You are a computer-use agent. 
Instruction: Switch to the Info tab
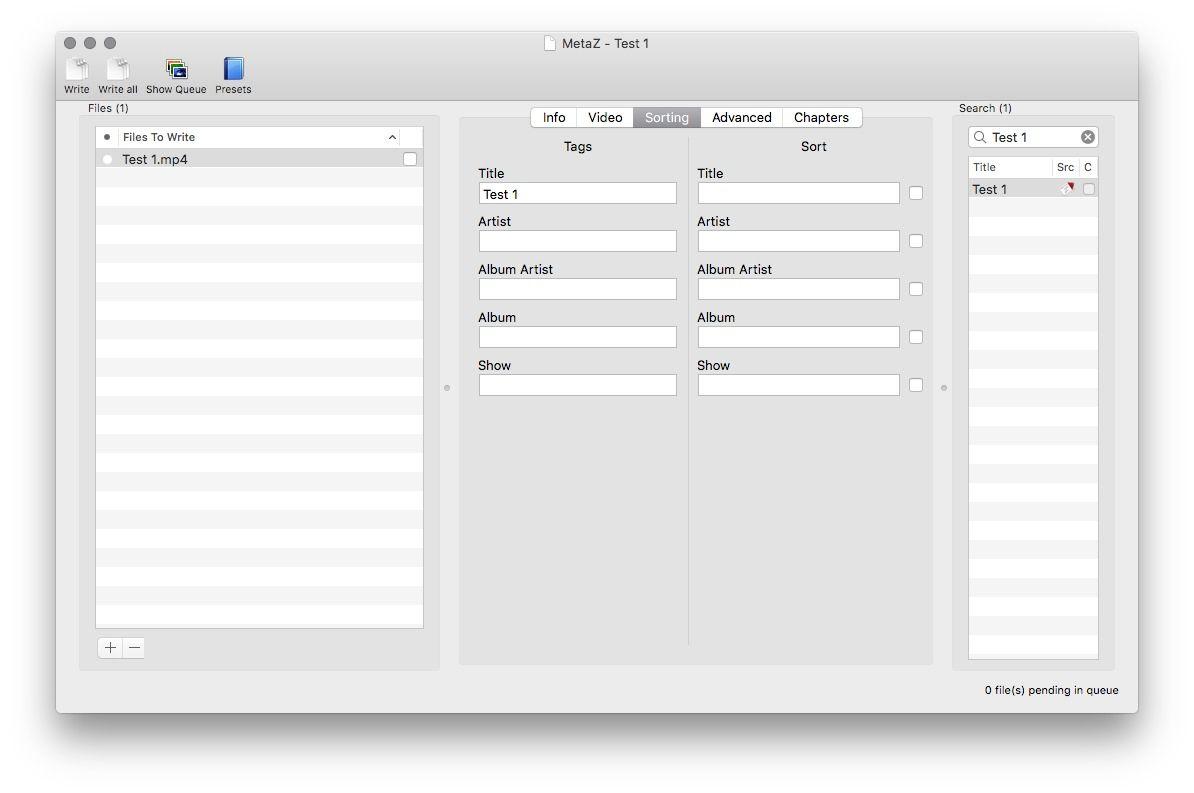[x=554, y=118]
